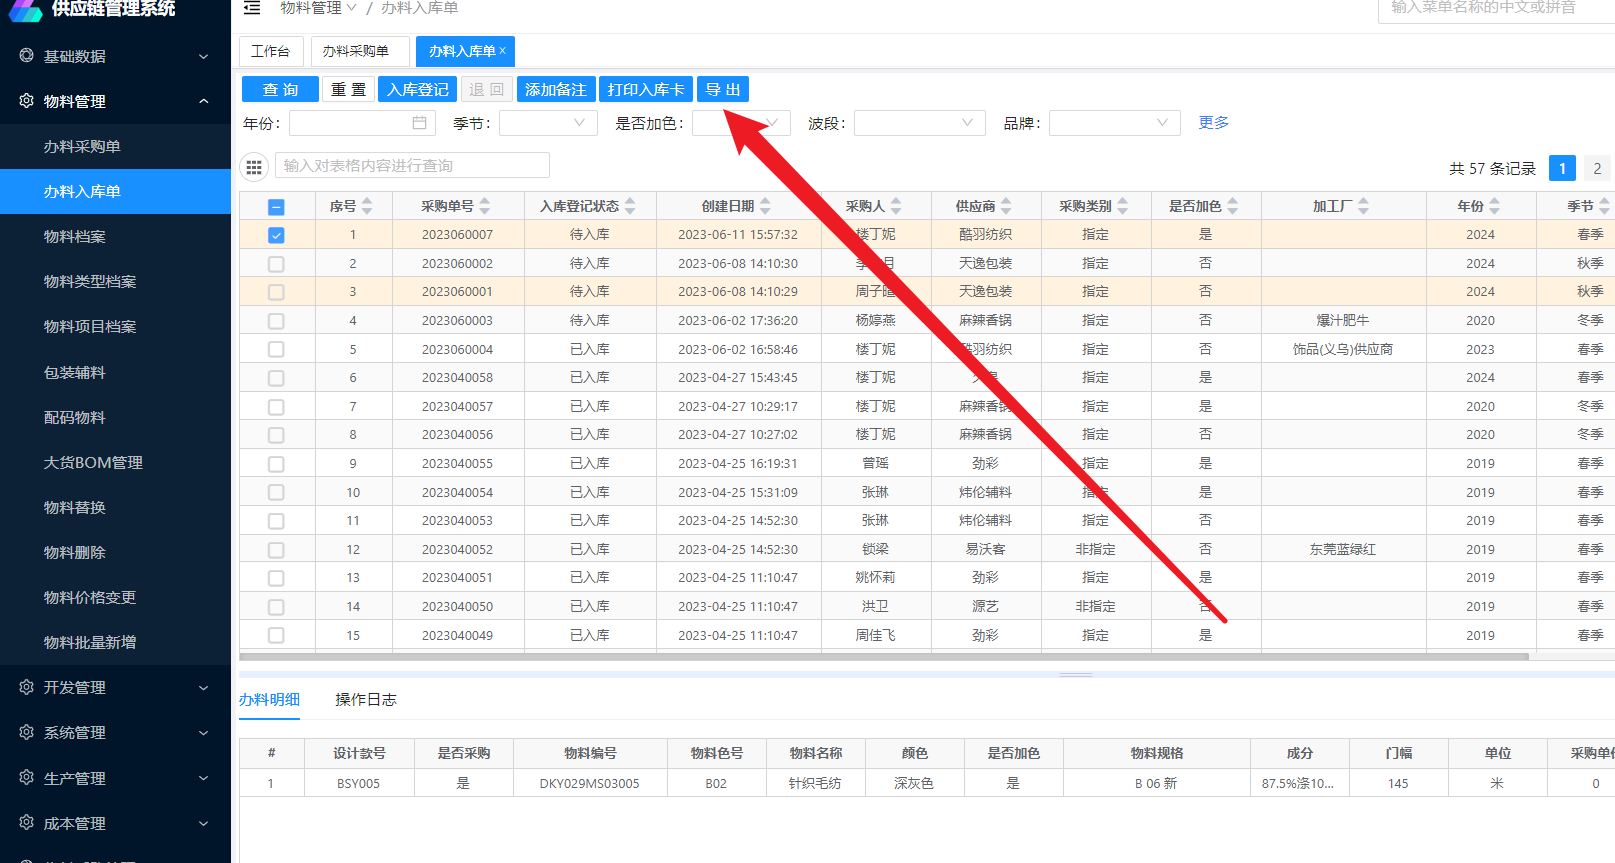The image size is (1615, 863).
Task: Toggle the select-all header checkbox
Action: coord(276,207)
